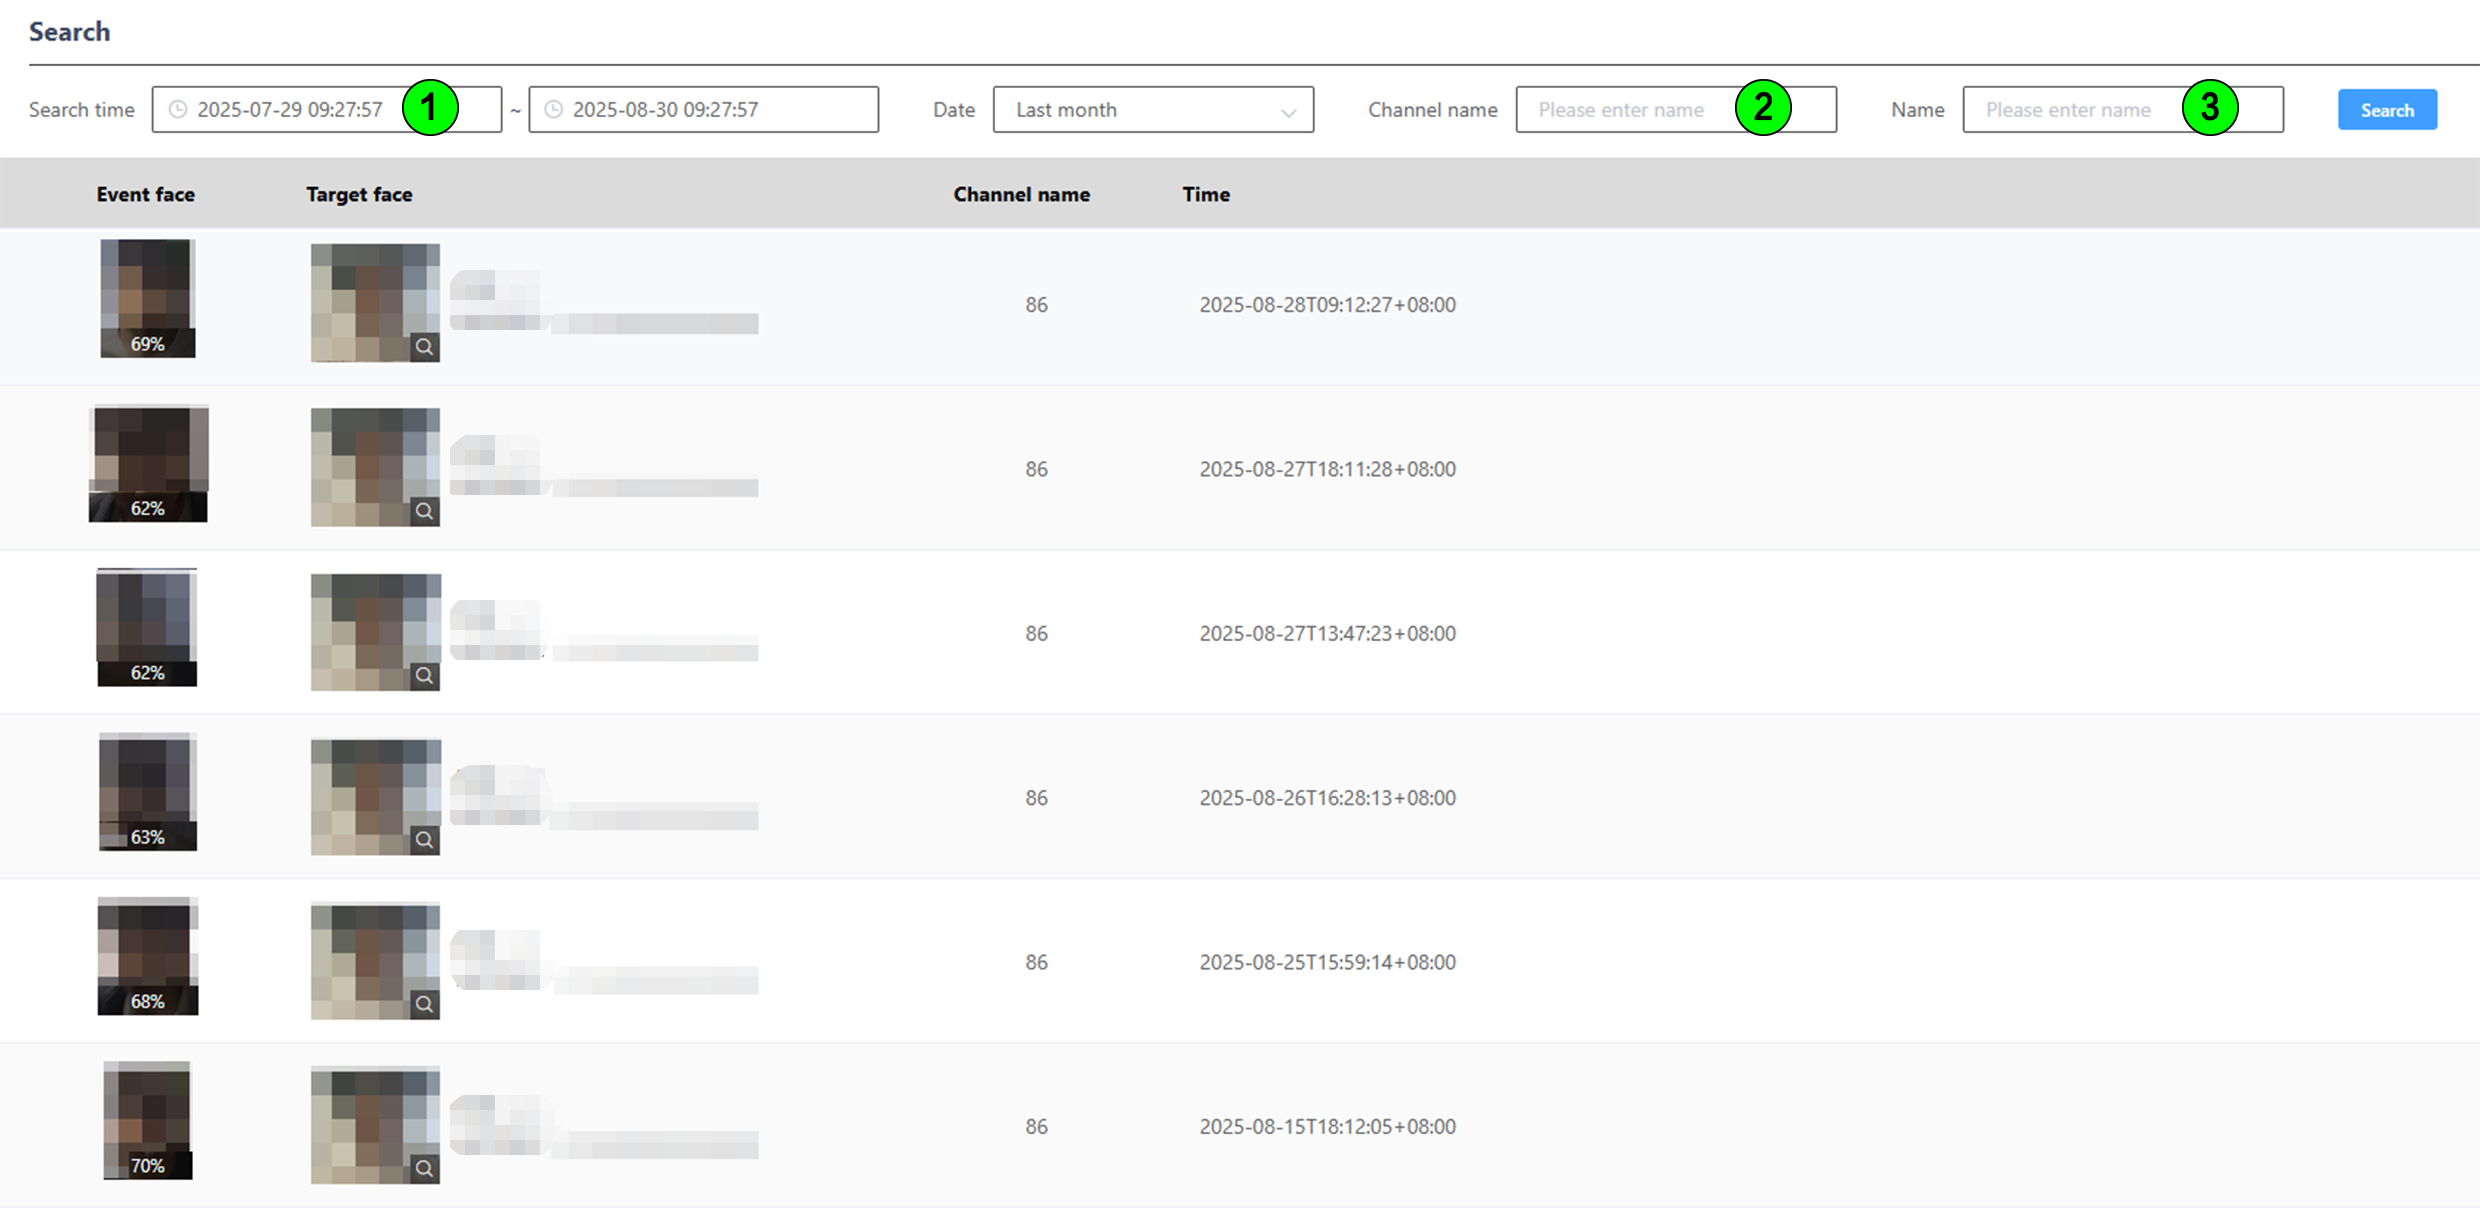
Task: Click magnifier icon on 15:59:14 row target face
Action: click(425, 1004)
